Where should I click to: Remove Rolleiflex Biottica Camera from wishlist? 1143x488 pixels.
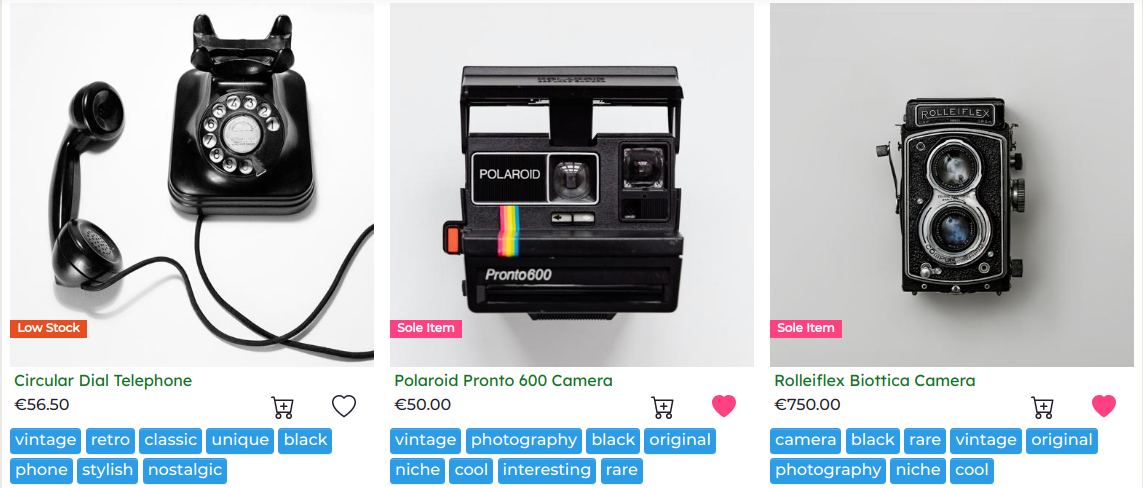(x=1104, y=406)
